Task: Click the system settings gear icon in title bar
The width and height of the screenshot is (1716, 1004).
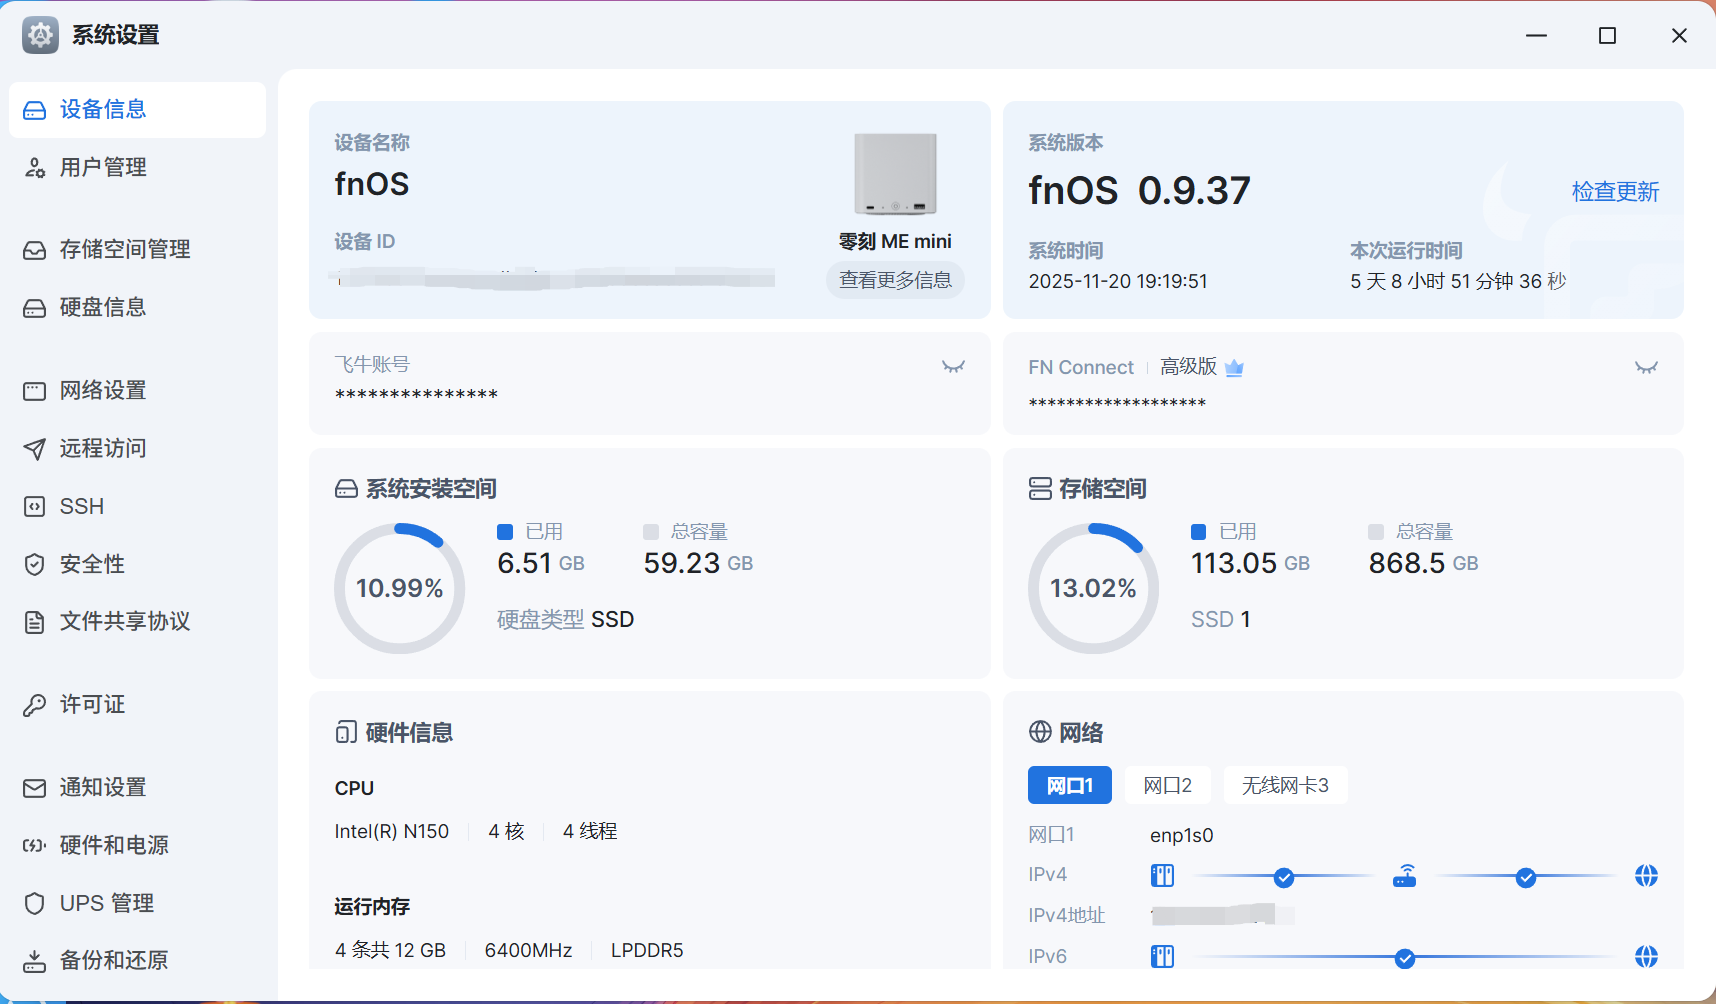Action: (x=40, y=35)
